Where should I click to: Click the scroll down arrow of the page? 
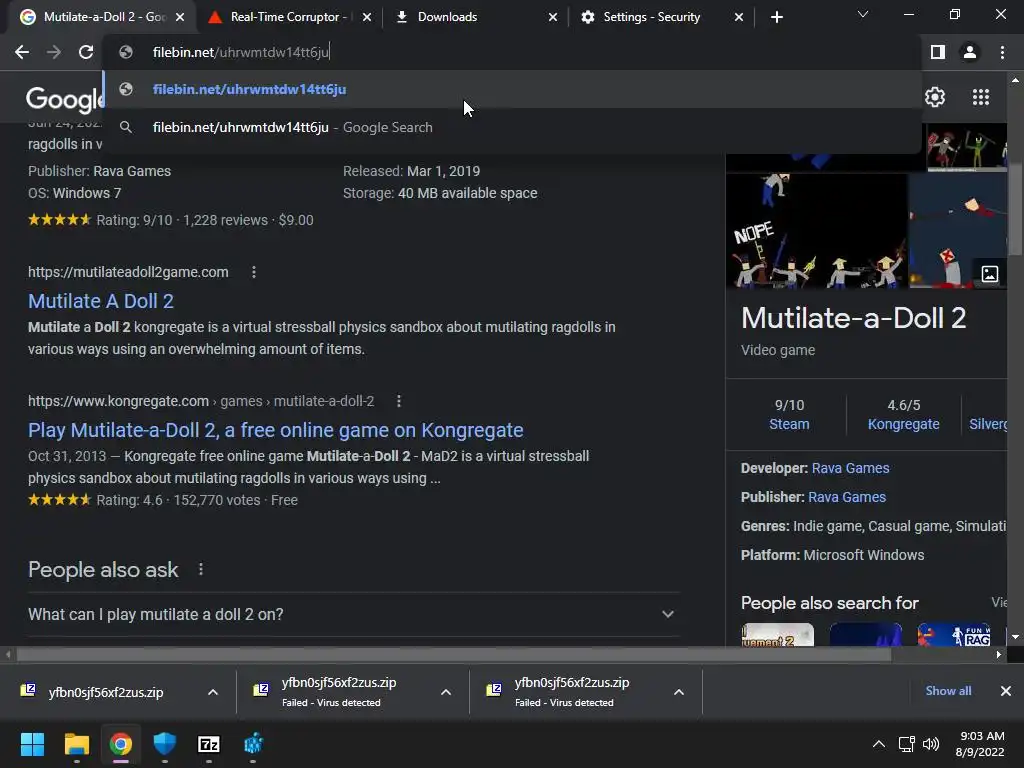click(x=1014, y=637)
